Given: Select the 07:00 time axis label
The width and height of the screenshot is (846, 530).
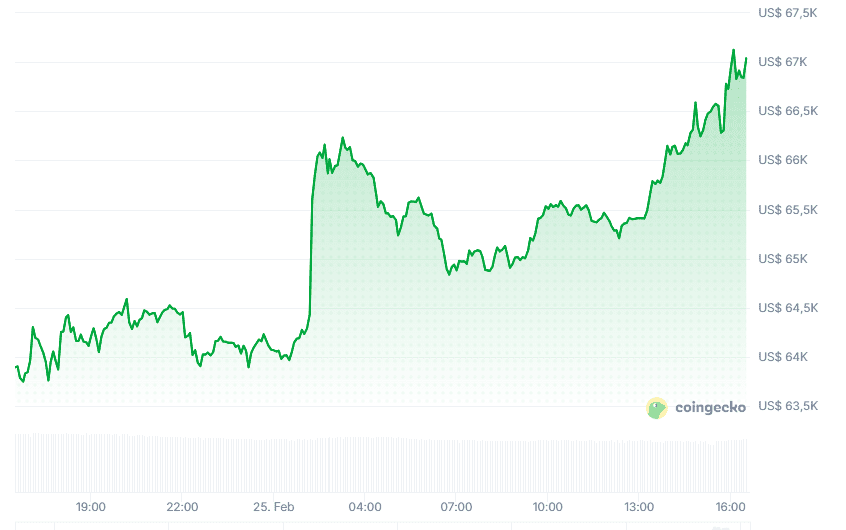Looking at the screenshot, I should 456,507.
